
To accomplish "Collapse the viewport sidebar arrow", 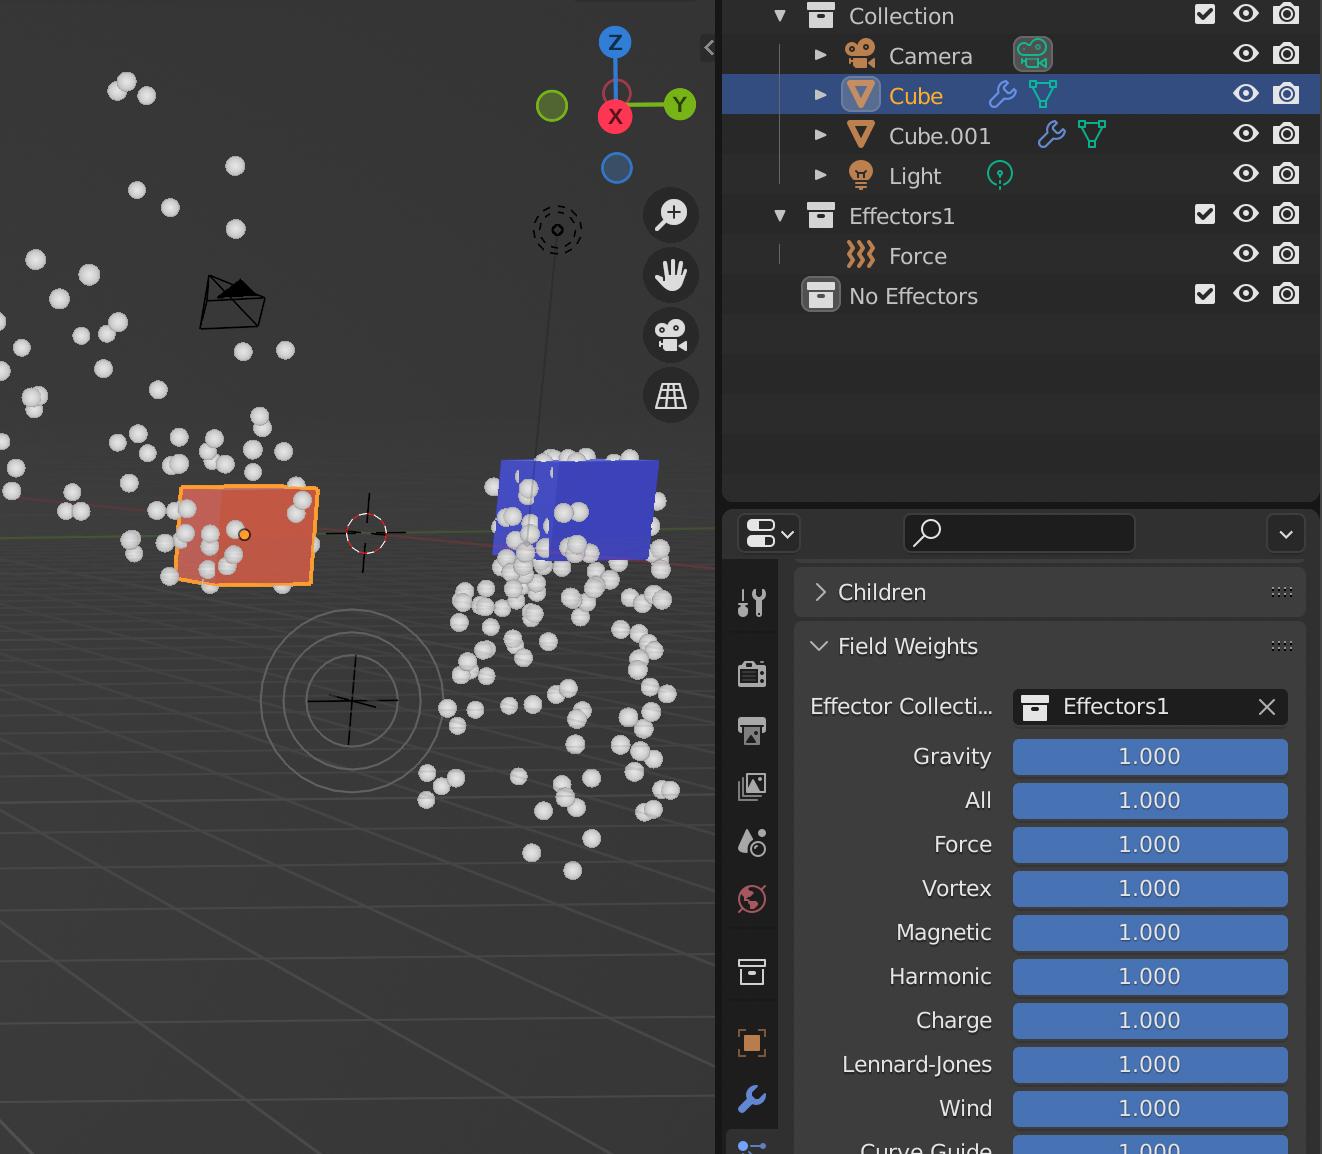I will coord(708,47).
